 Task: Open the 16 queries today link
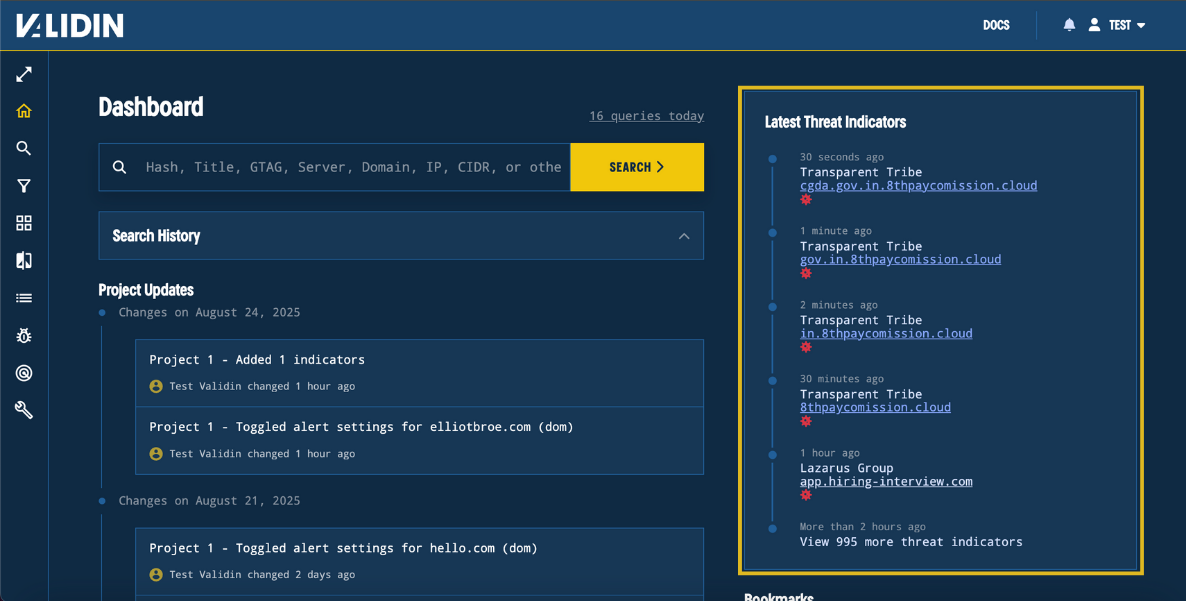click(646, 116)
